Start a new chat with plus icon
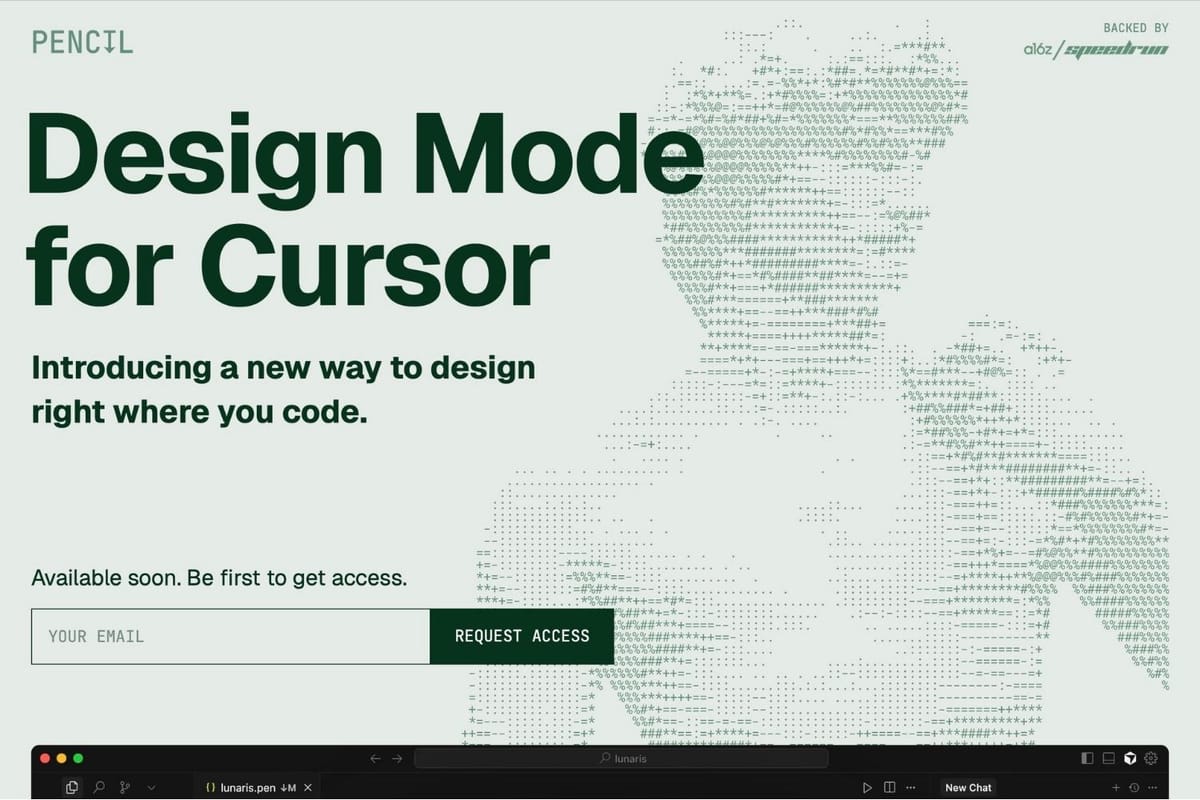 coord(1117,787)
